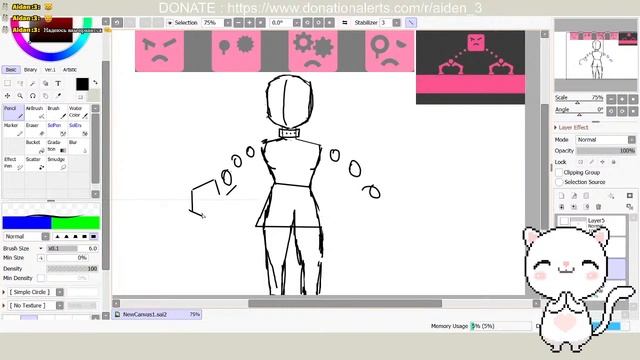Select the Smudge tool
Viewport: 640px width, 360px height.
(x=56, y=163)
